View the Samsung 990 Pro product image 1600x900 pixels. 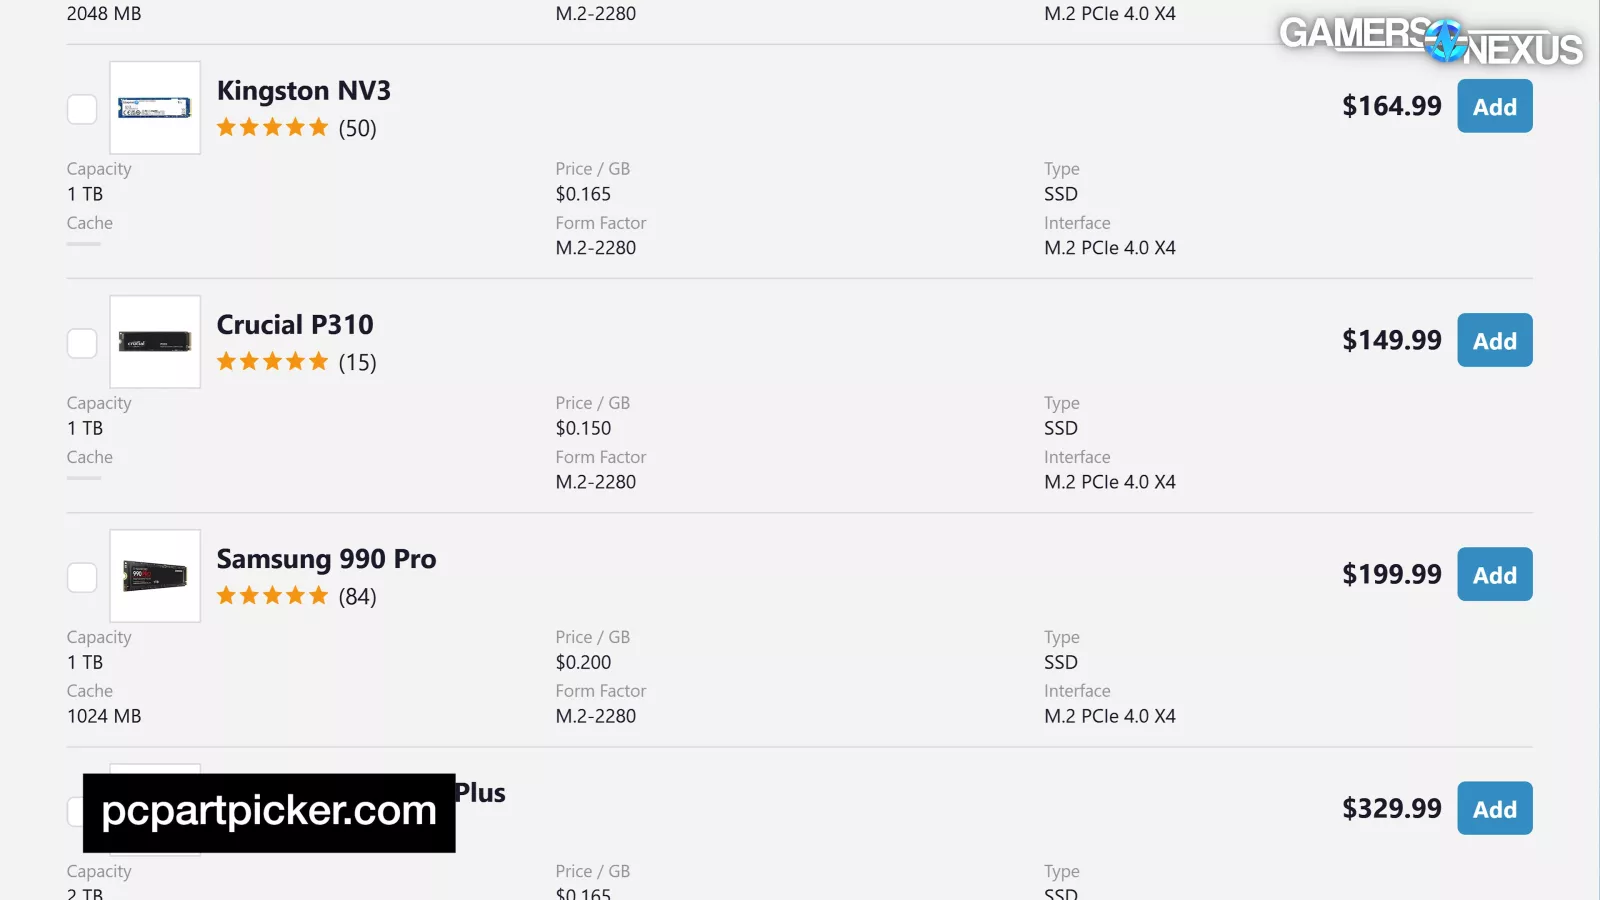point(155,576)
